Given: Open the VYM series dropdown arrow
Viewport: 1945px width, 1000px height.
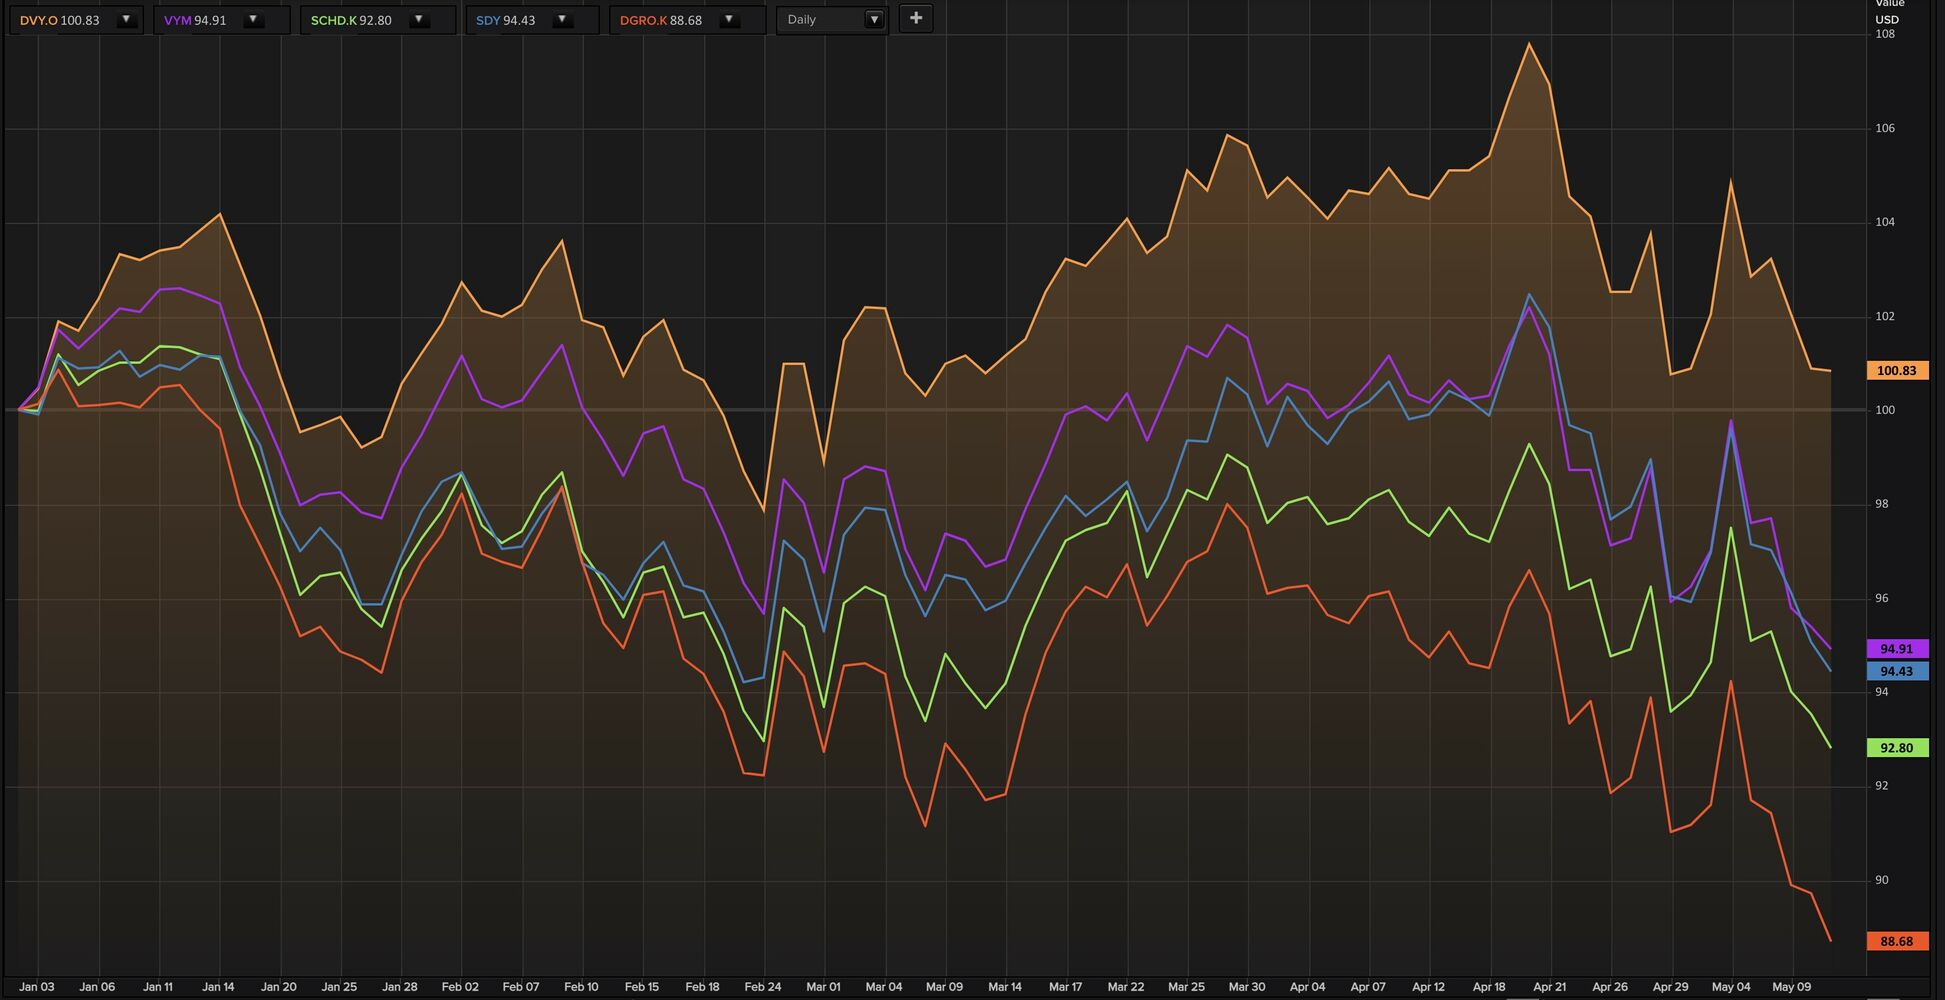Looking at the screenshot, I should pyautogui.click(x=253, y=20).
